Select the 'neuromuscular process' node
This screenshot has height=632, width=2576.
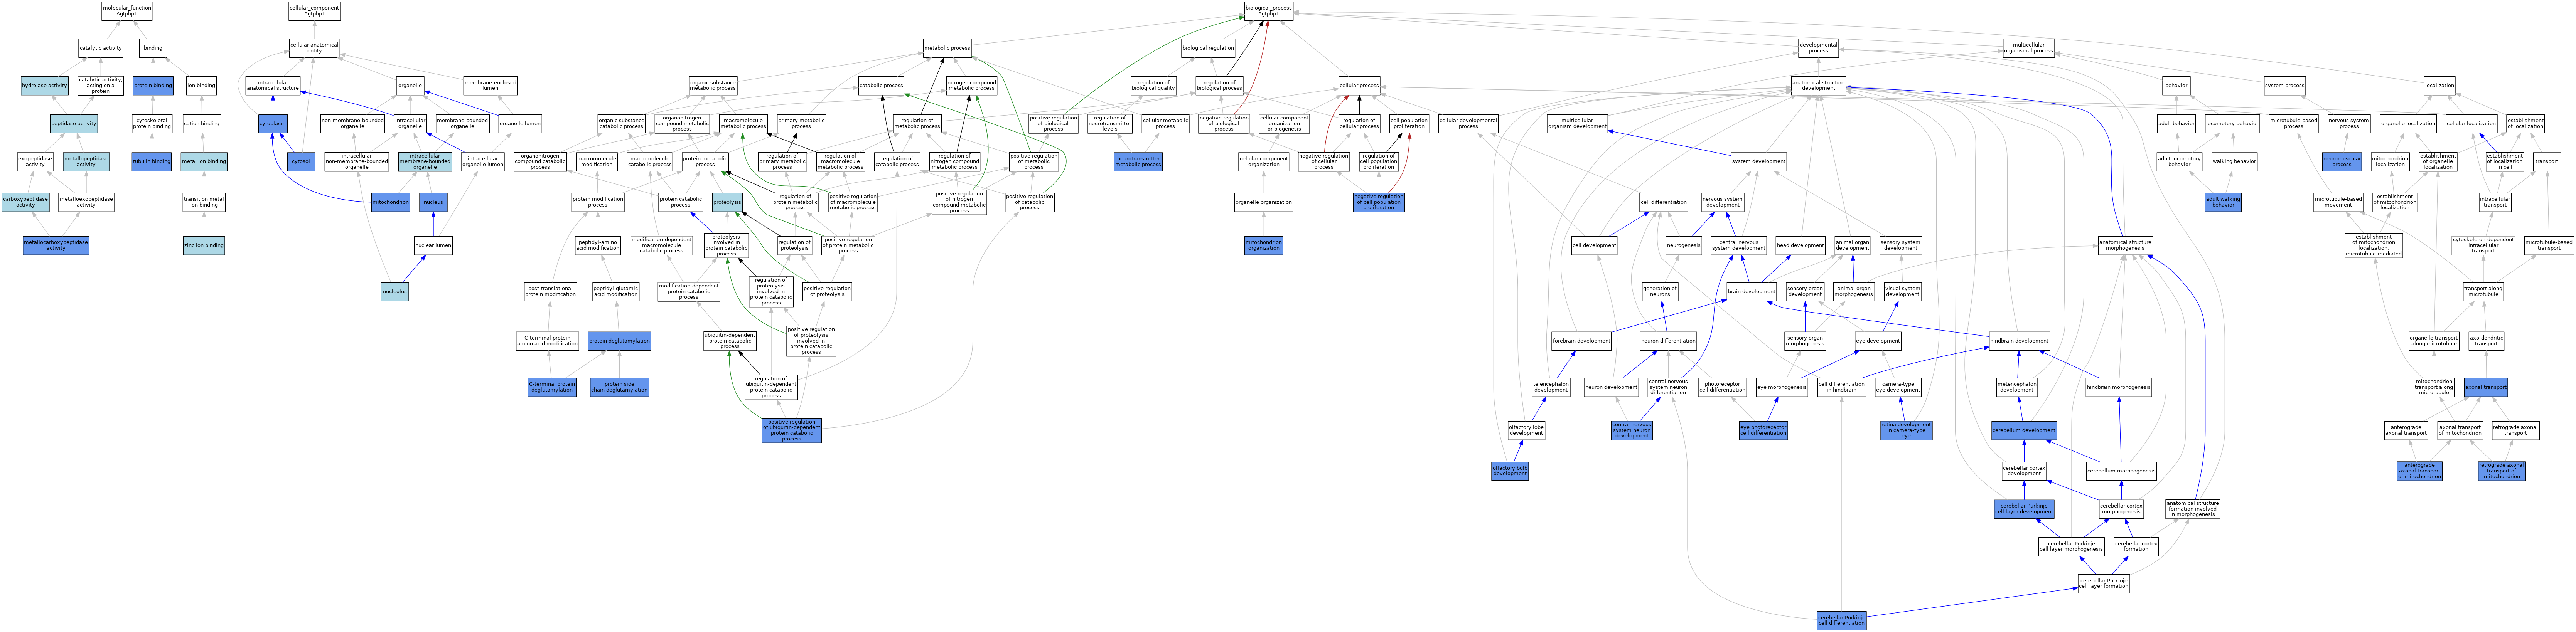(2342, 161)
